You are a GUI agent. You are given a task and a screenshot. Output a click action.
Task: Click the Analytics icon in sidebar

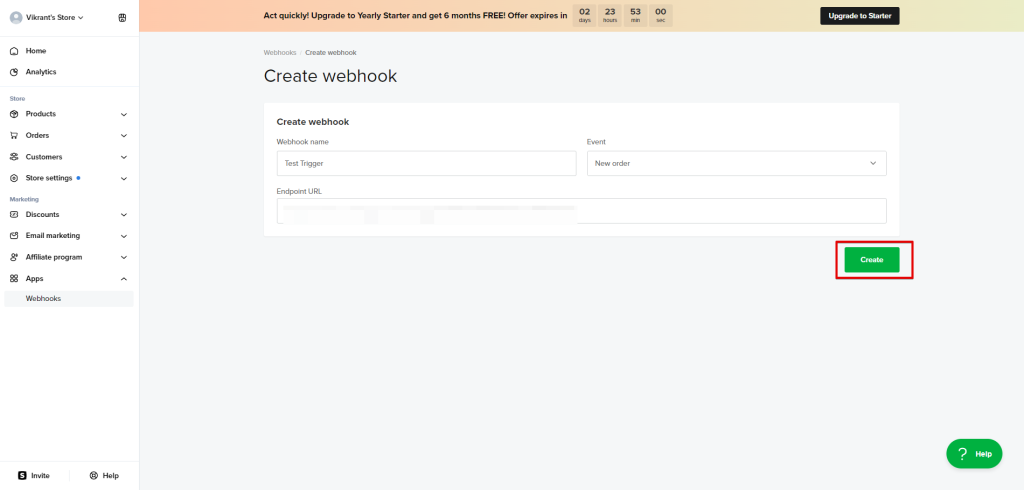pyautogui.click(x=14, y=72)
